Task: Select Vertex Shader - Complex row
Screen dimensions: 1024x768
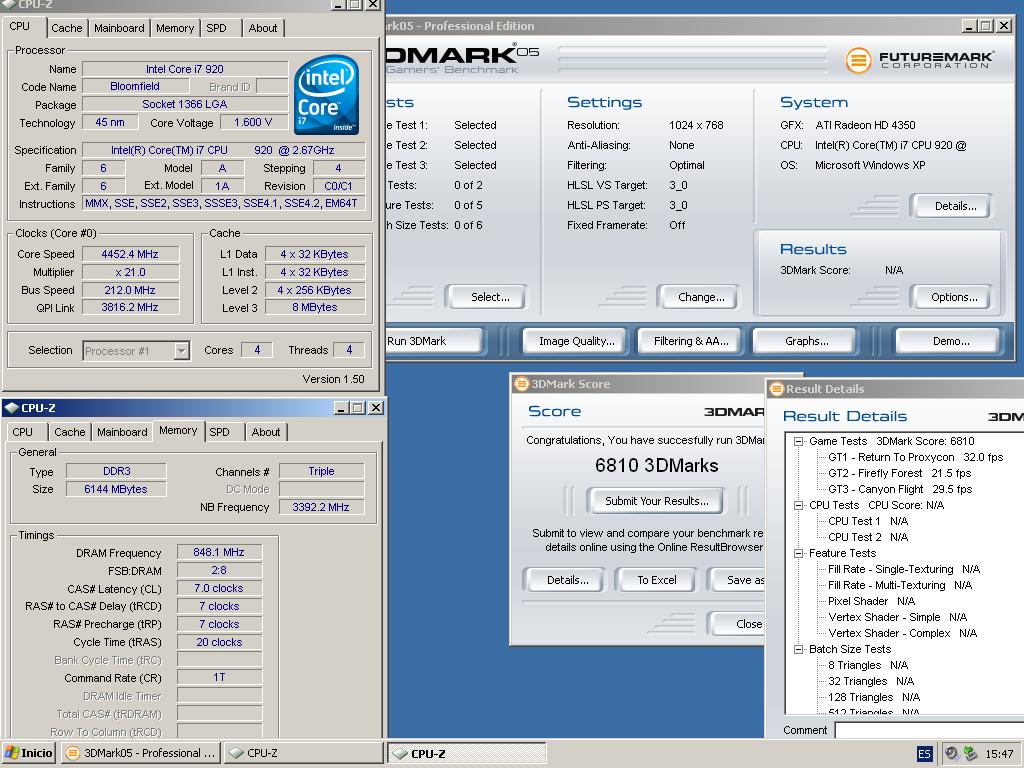Action: pos(903,633)
